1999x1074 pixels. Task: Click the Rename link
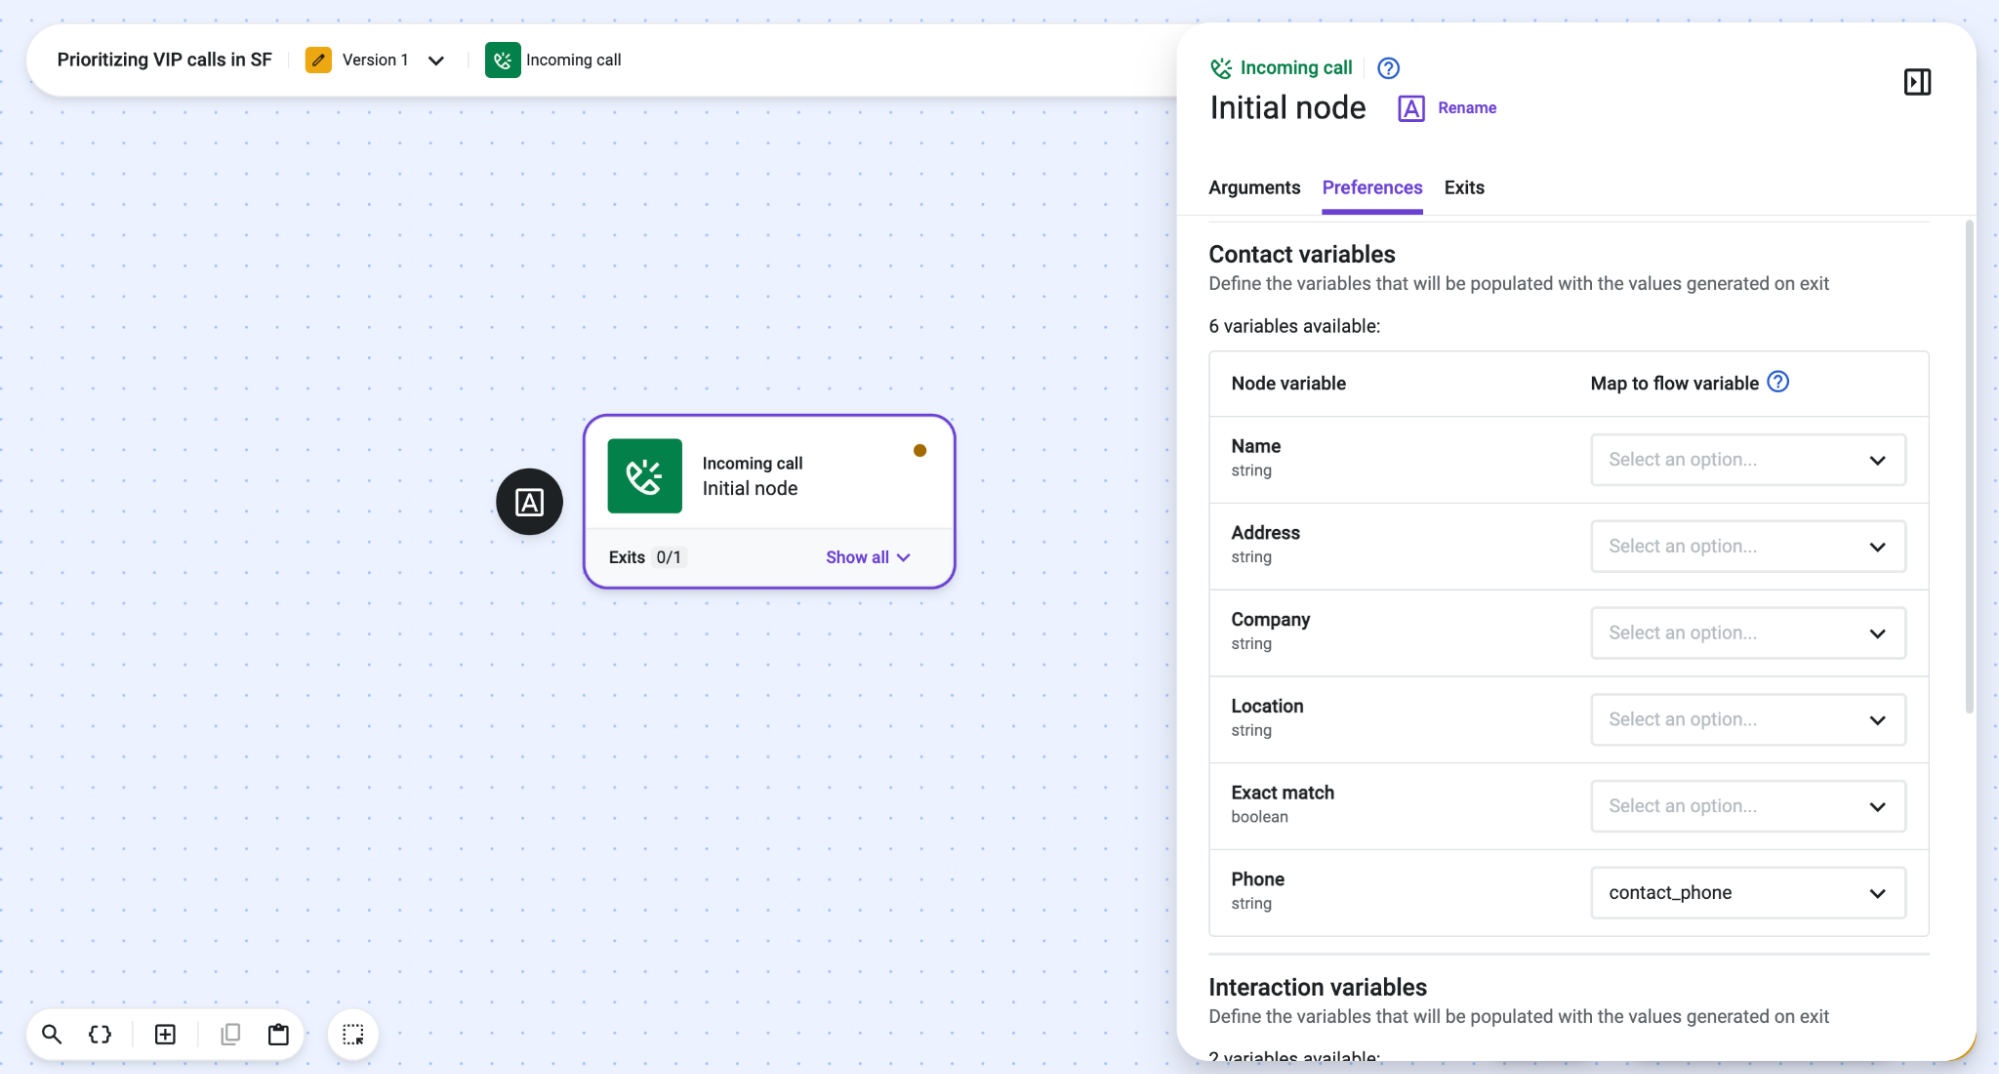(x=1467, y=108)
